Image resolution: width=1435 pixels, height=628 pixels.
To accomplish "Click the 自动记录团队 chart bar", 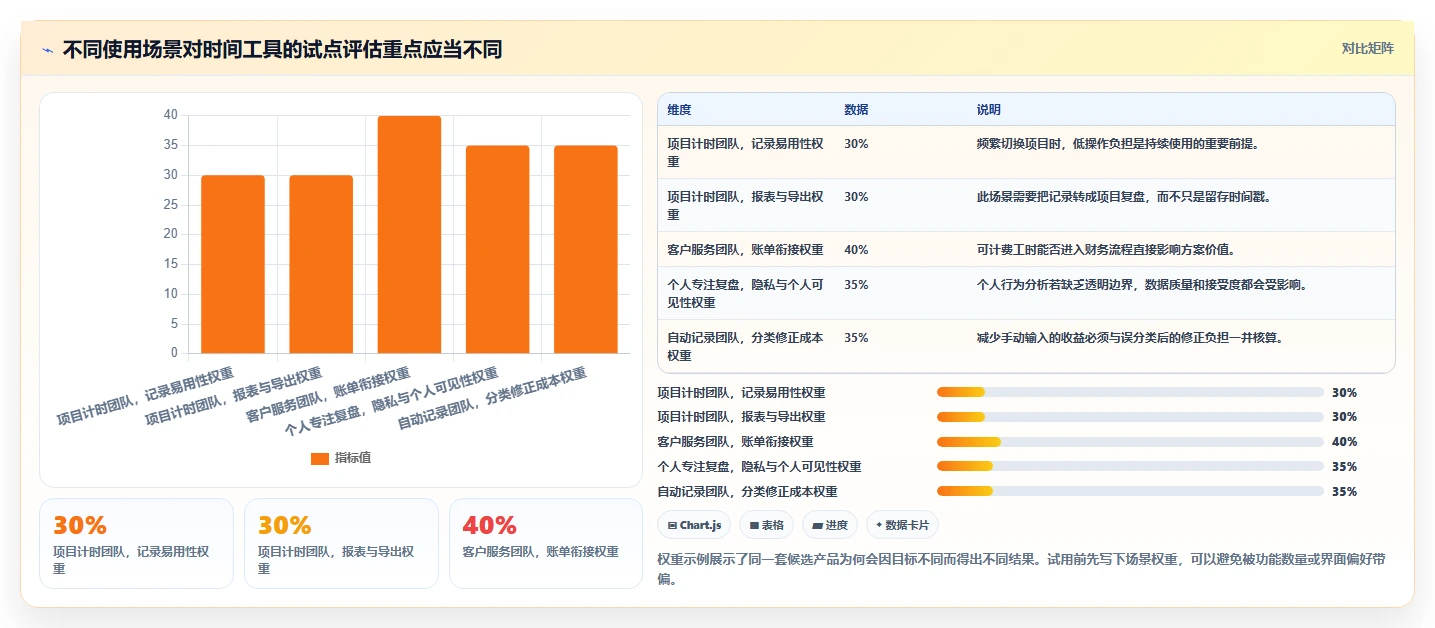I will [586, 249].
